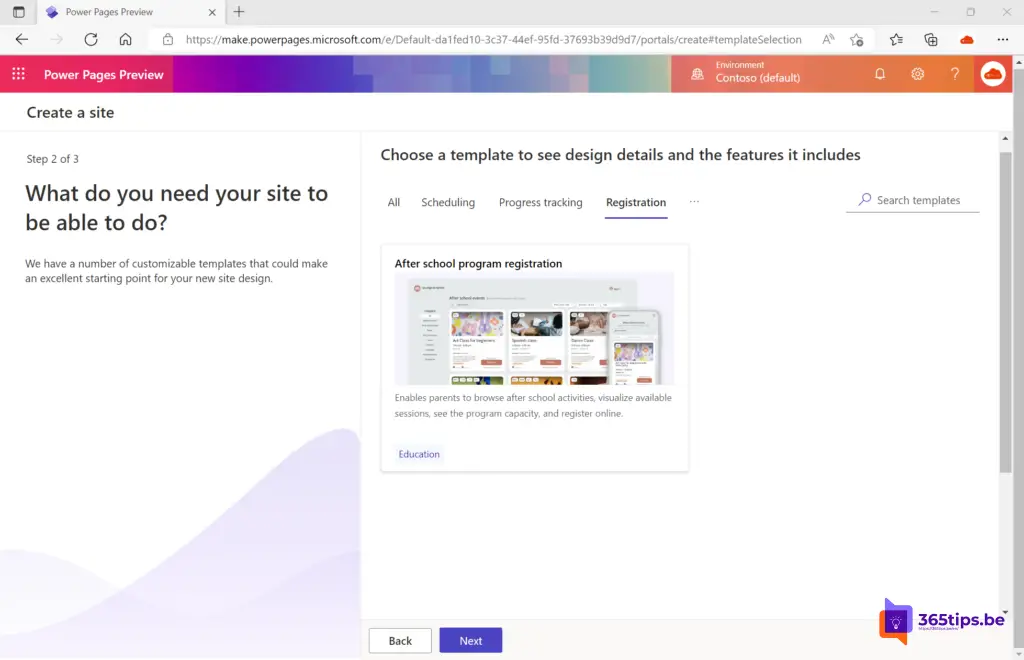Open the account profile avatar

point(993,74)
